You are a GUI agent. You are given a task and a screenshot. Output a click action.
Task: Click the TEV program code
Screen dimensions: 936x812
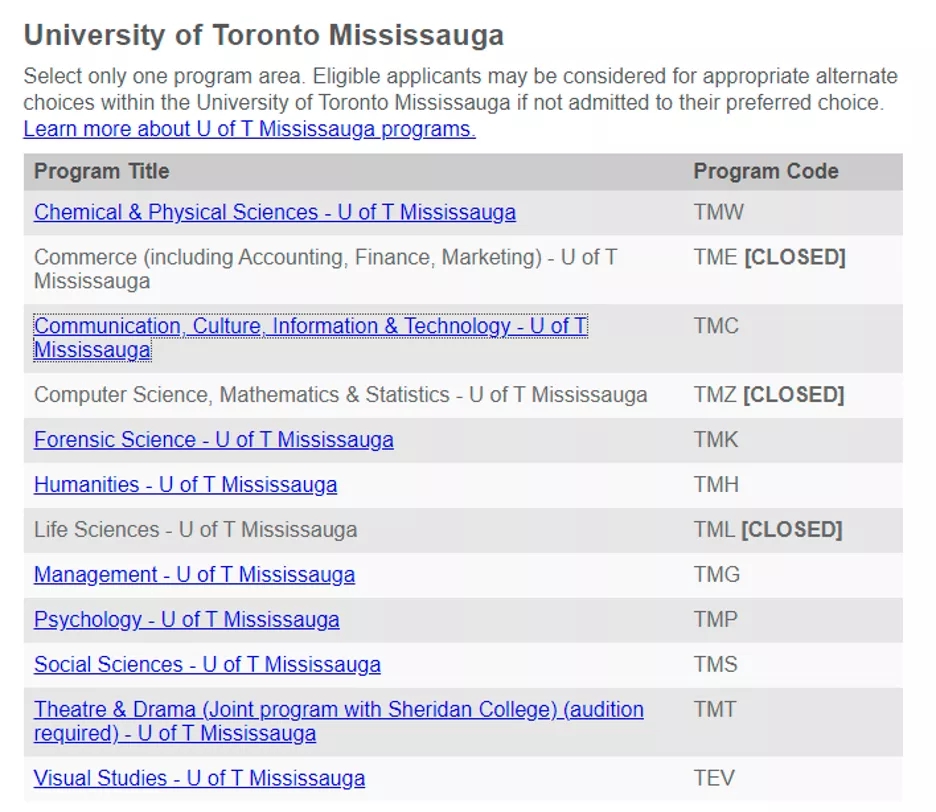714,779
